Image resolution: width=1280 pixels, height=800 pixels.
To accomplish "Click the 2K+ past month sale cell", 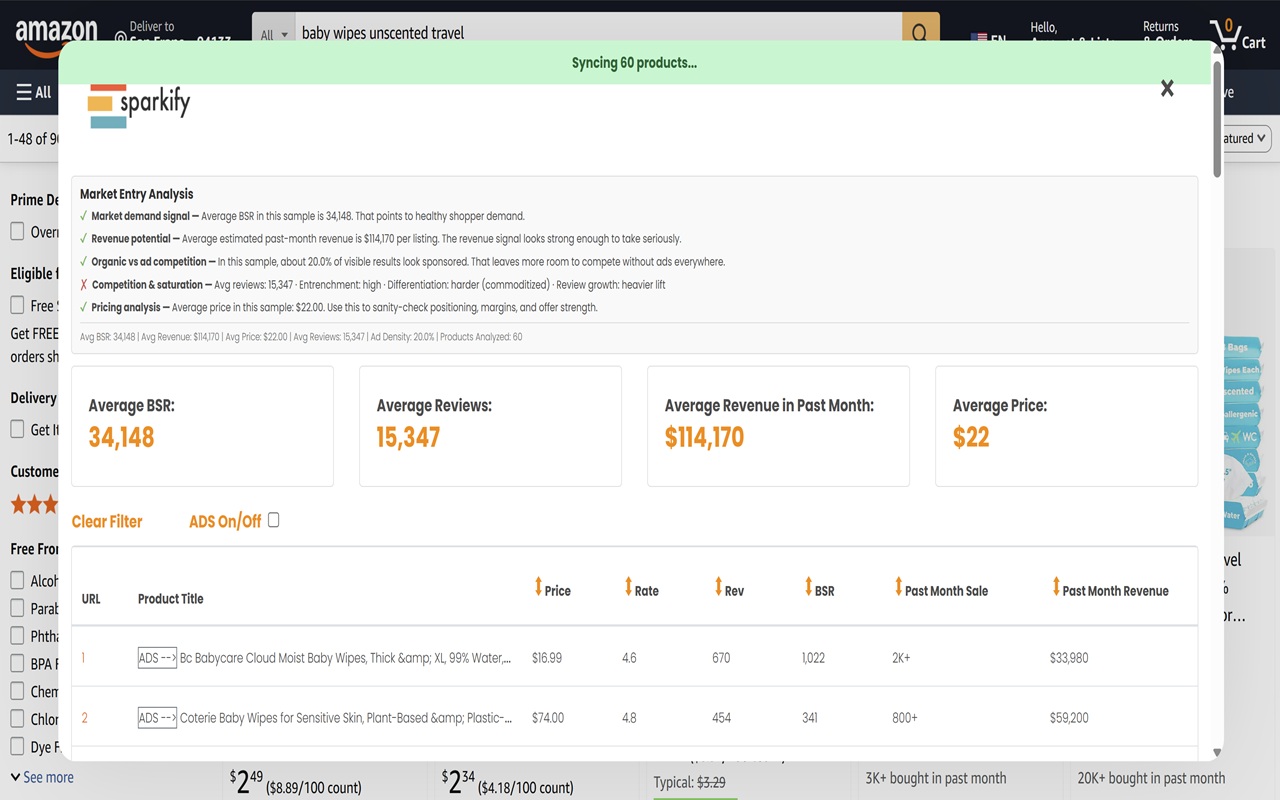I will [x=901, y=658].
